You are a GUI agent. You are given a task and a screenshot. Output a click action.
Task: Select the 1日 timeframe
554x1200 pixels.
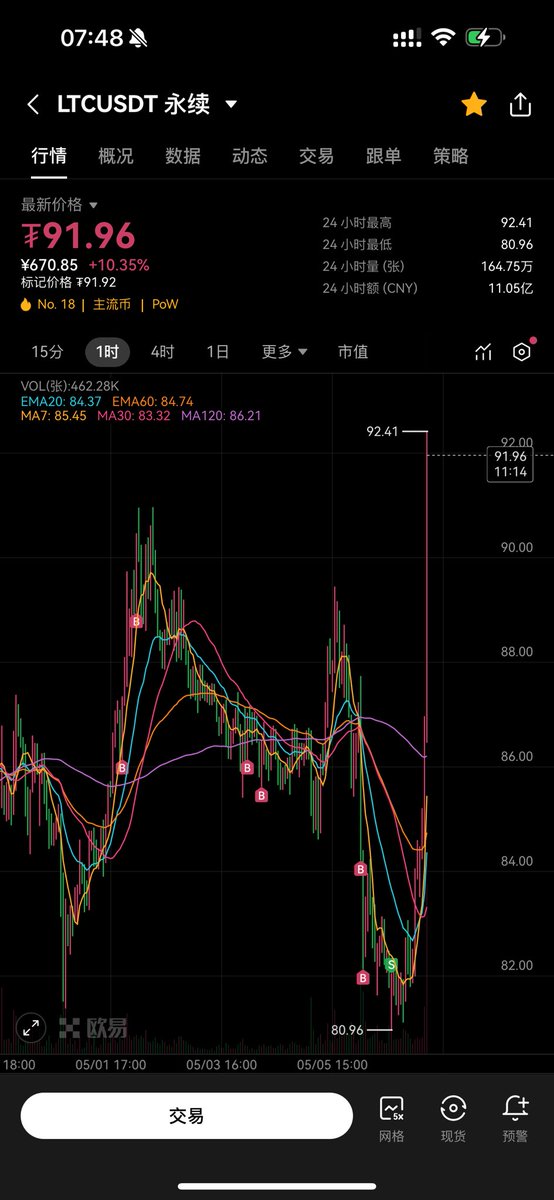[x=217, y=352]
